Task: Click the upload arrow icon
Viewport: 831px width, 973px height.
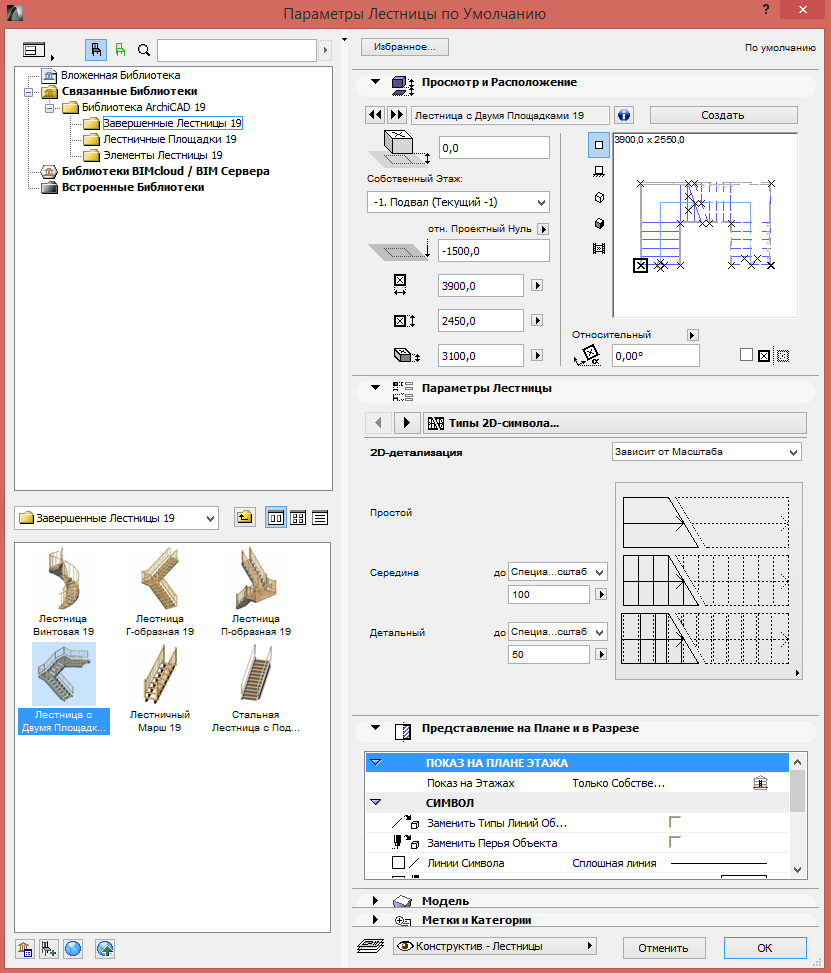Action: pos(105,948)
